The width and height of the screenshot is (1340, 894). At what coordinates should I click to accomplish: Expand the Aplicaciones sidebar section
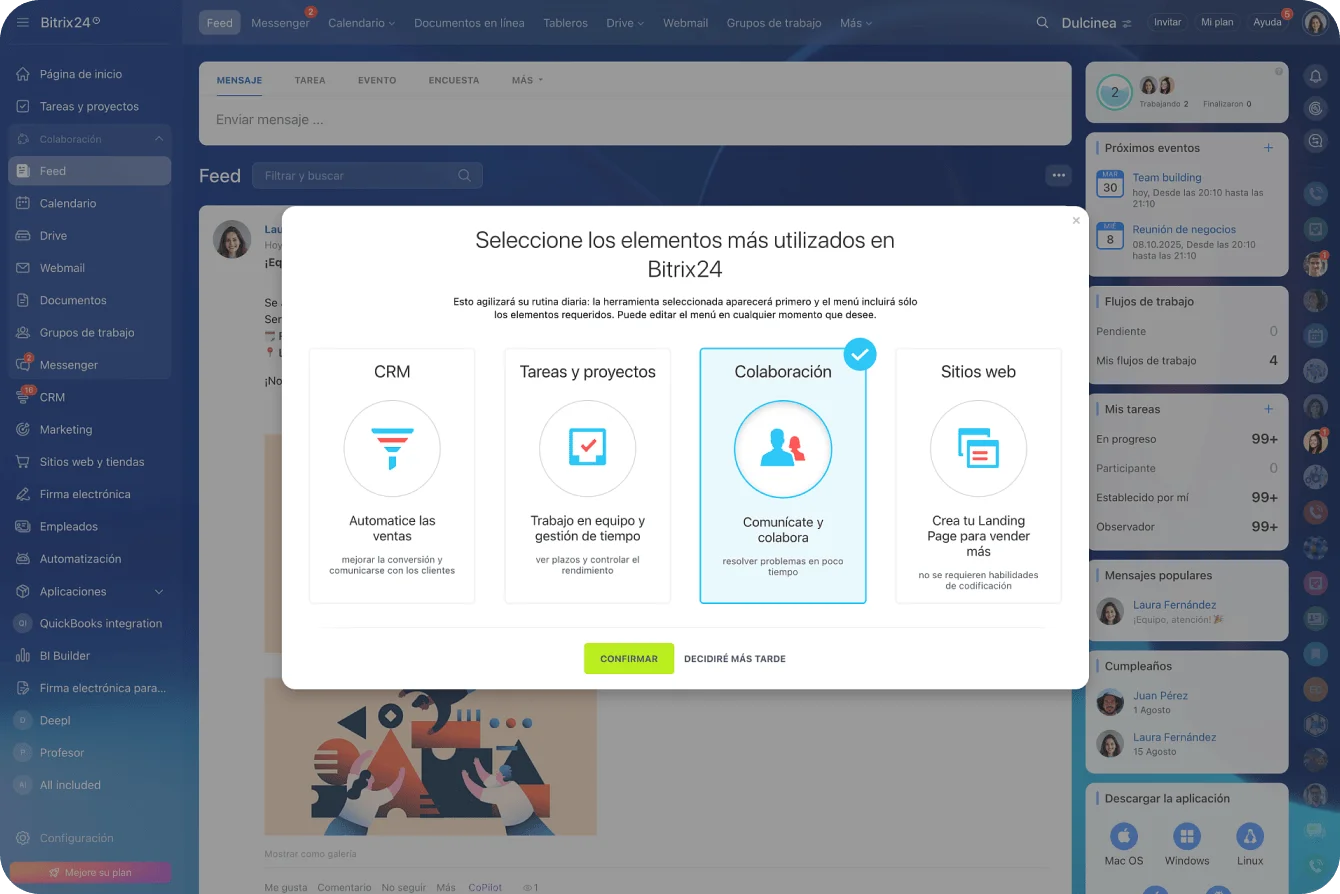point(158,591)
